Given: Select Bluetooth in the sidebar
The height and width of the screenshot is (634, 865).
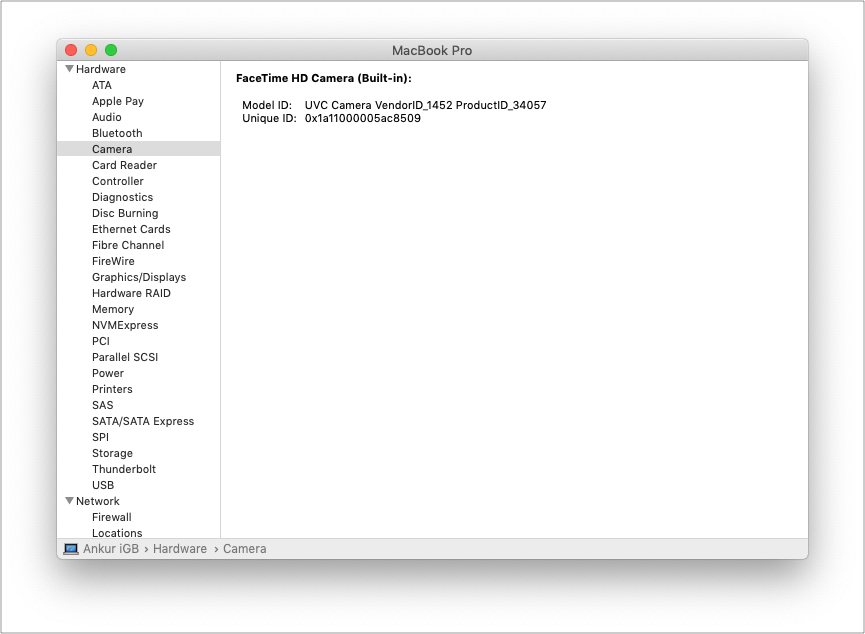Looking at the screenshot, I should (117, 133).
